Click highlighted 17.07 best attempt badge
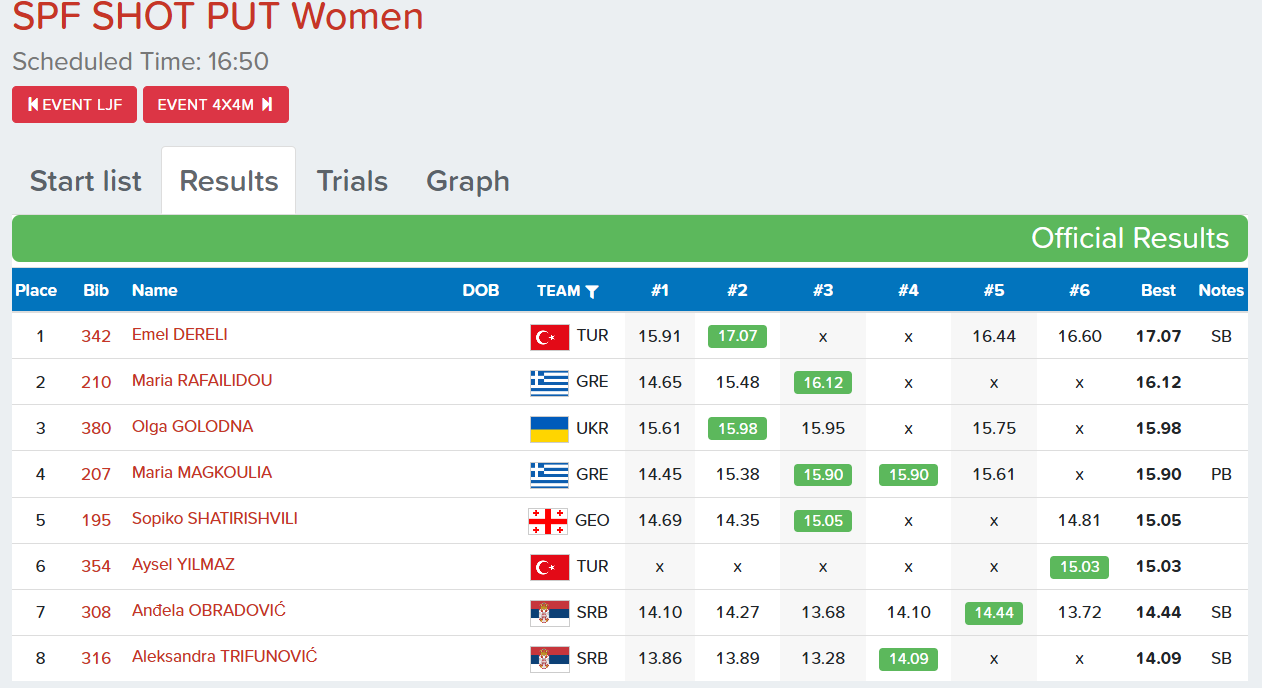This screenshot has height=688, width=1262. click(x=737, y=336)
